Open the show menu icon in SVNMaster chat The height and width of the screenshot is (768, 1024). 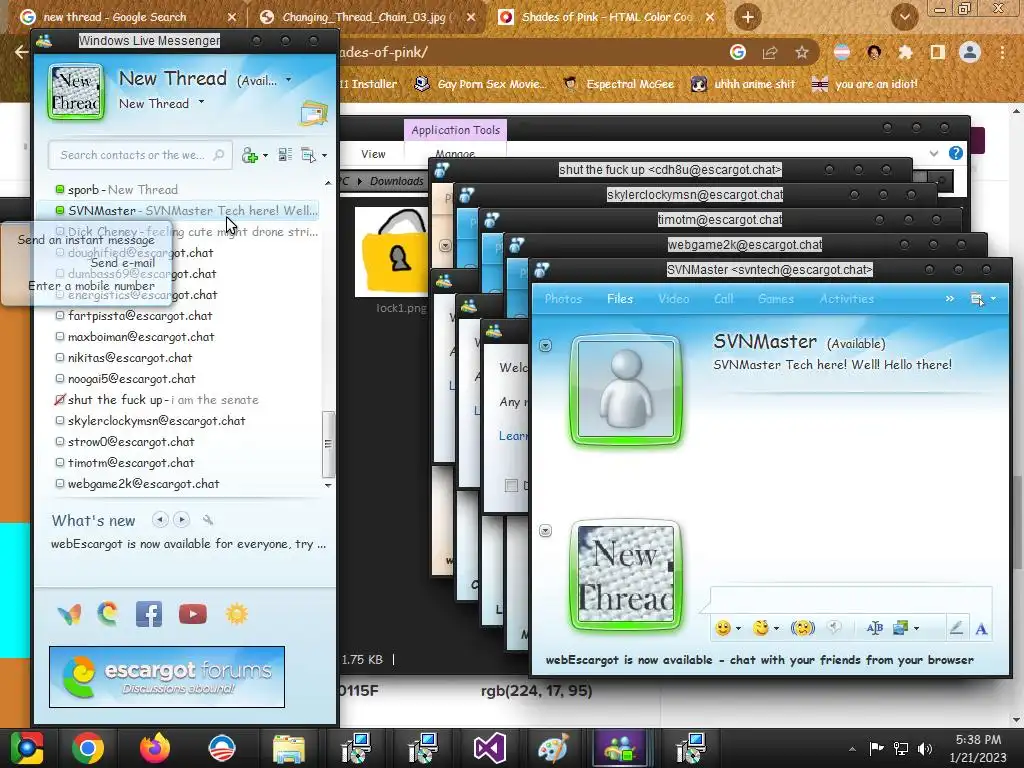tap(978, 299)
